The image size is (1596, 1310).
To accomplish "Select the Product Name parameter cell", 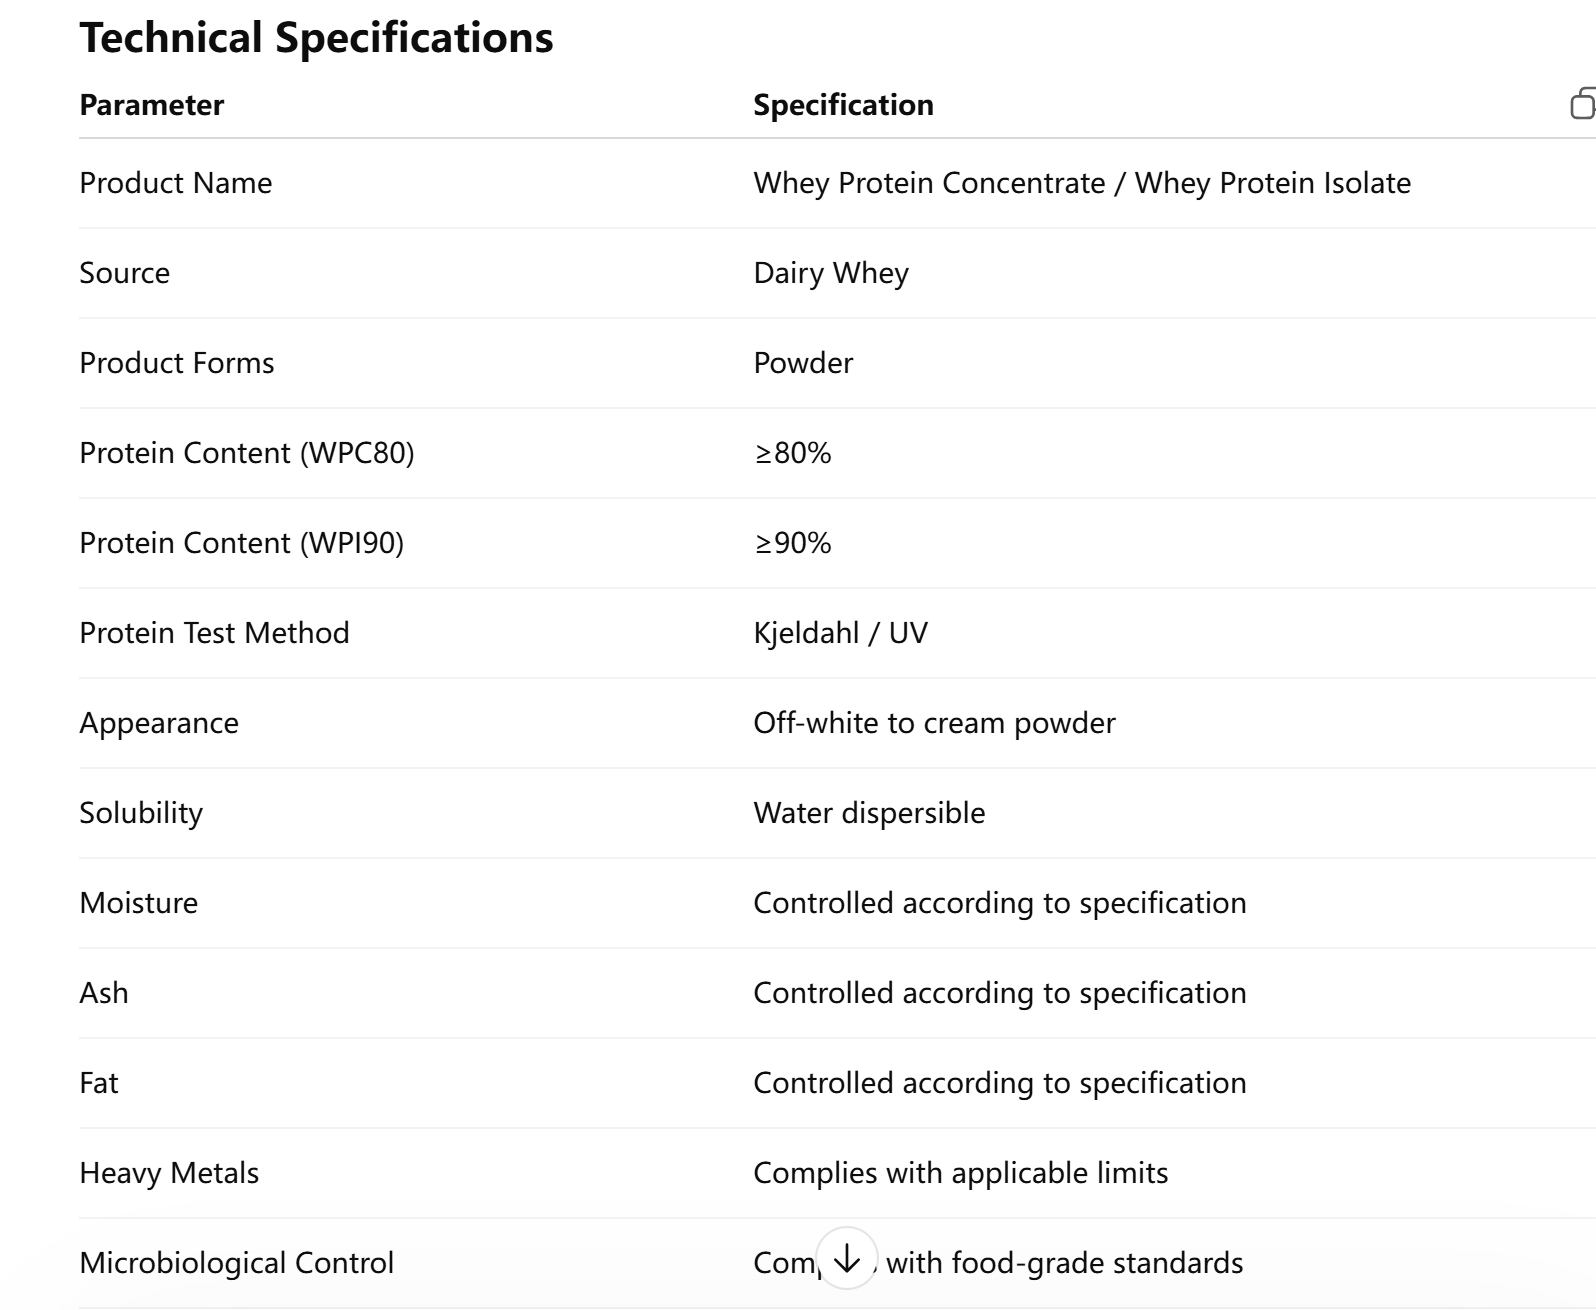I will [x=176, y=183].
